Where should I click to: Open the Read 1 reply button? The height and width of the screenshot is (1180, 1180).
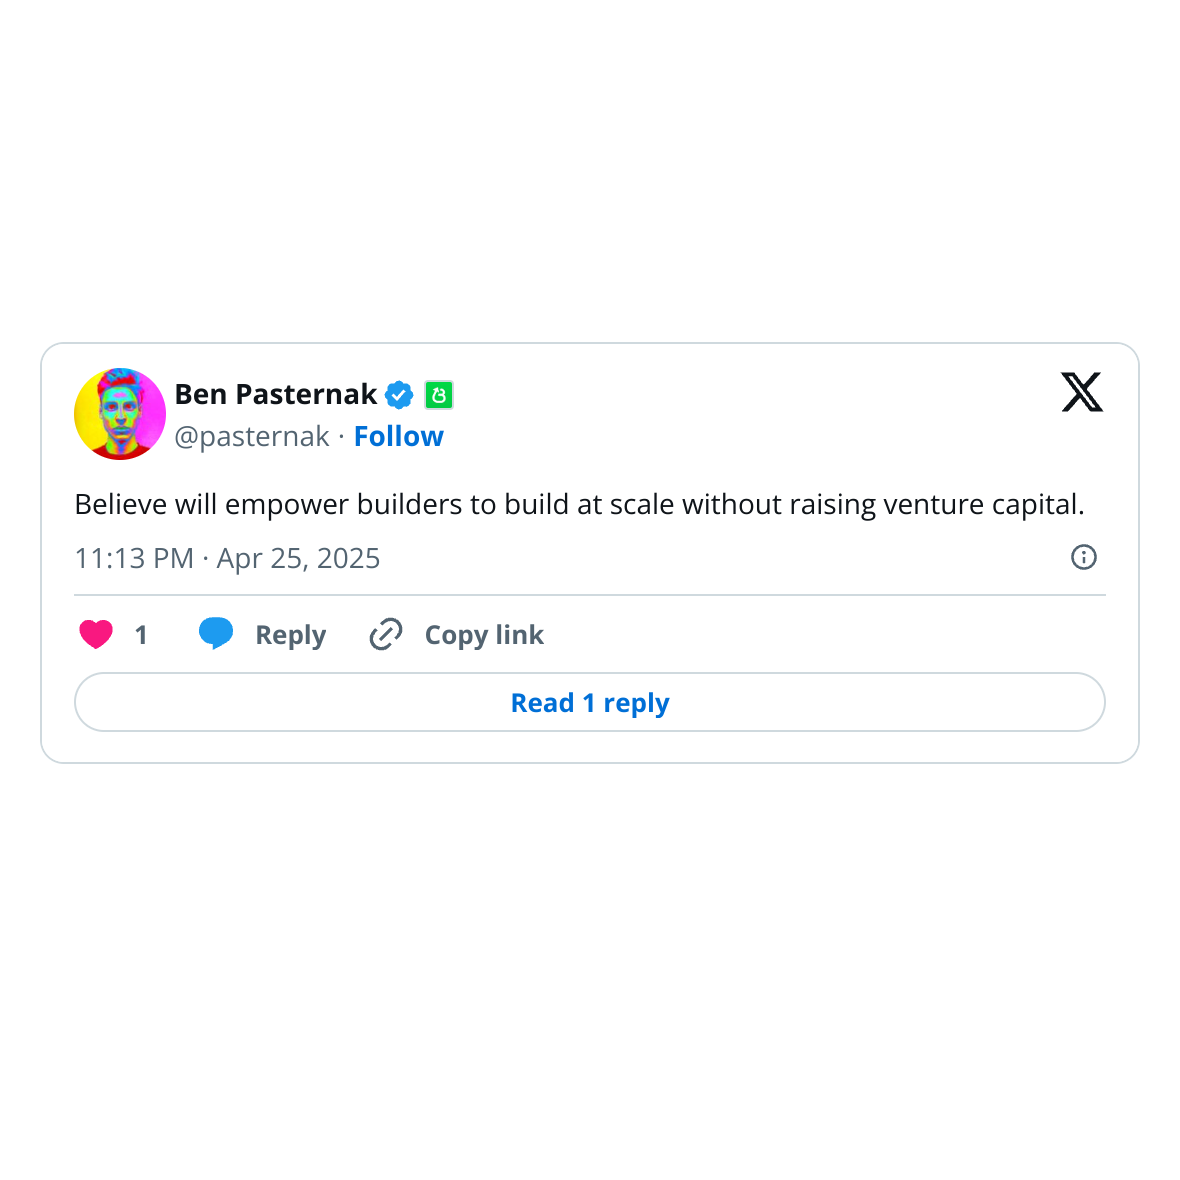[590, 702]
